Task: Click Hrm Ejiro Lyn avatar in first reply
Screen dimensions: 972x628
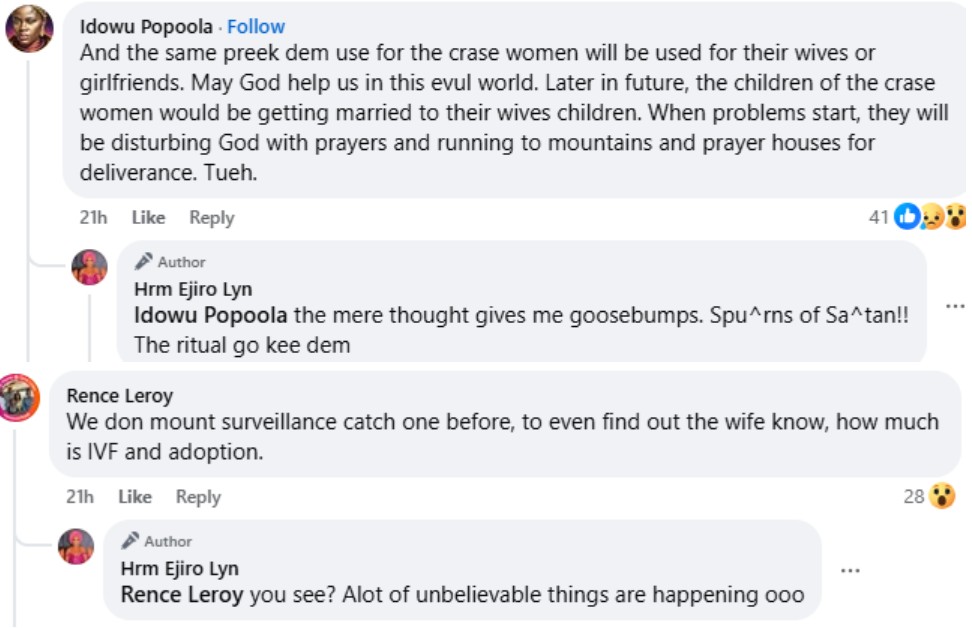Action: (89, 267)
